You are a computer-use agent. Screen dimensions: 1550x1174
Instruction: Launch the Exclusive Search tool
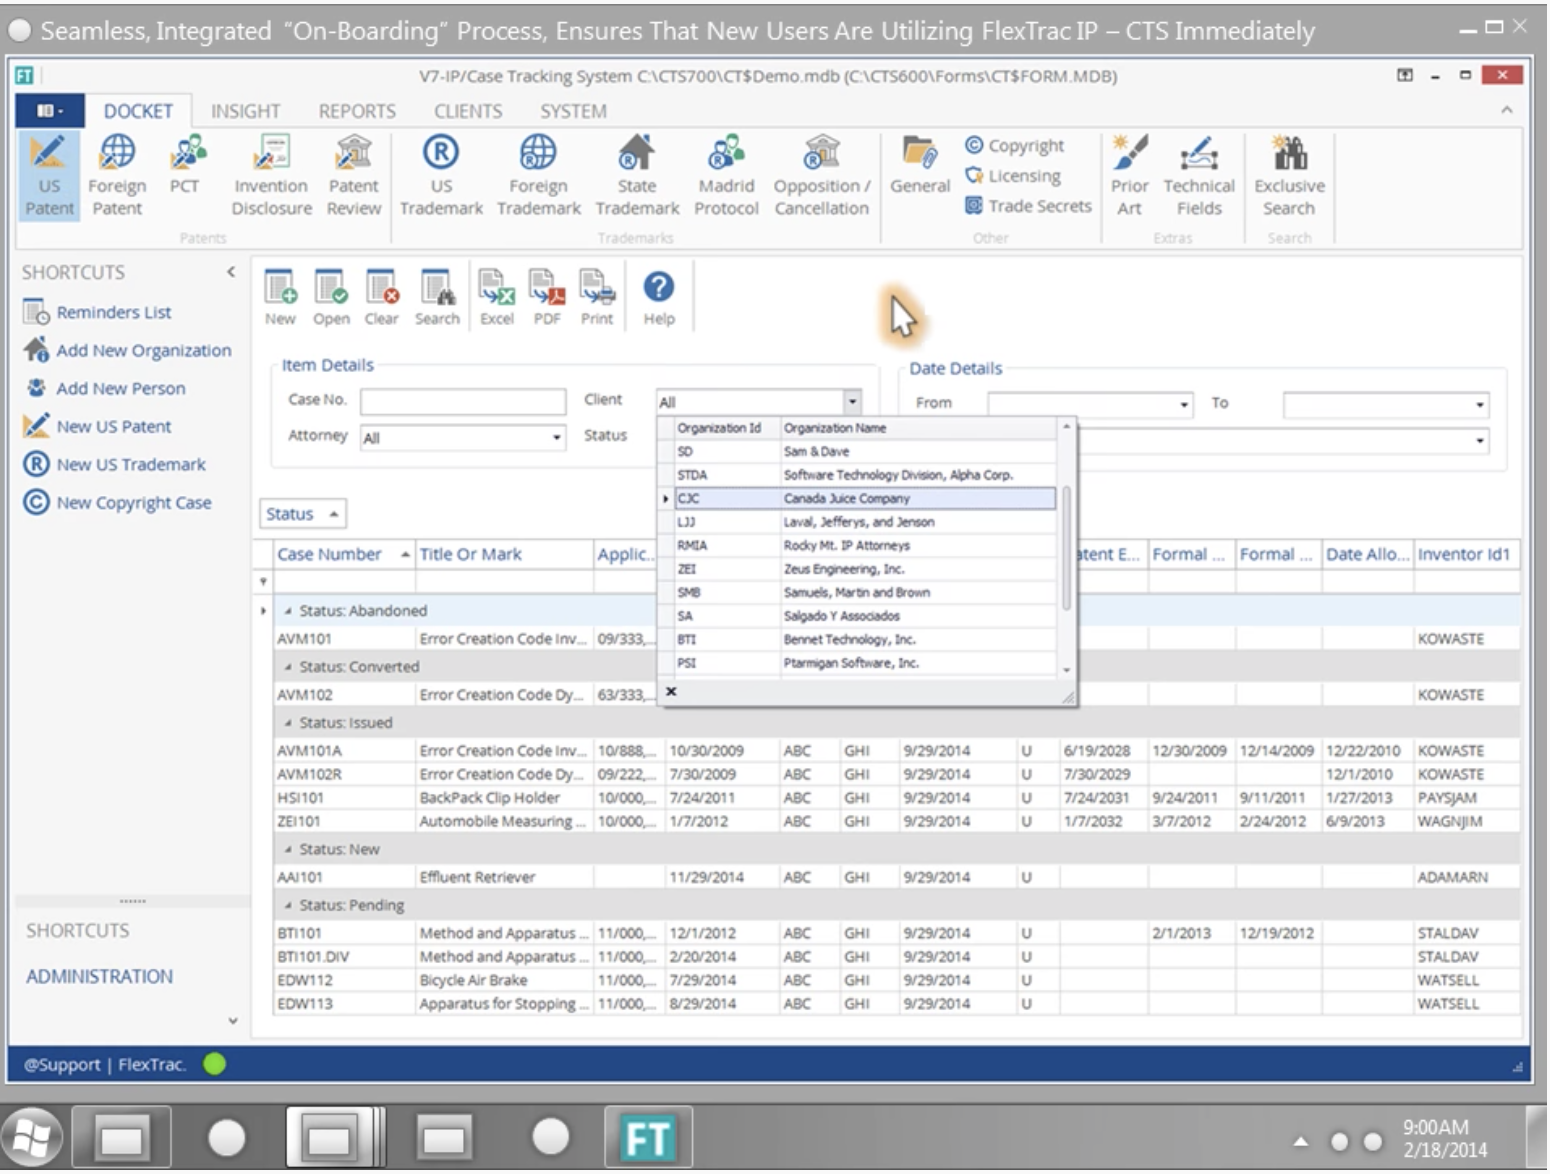click(1289, 175)
